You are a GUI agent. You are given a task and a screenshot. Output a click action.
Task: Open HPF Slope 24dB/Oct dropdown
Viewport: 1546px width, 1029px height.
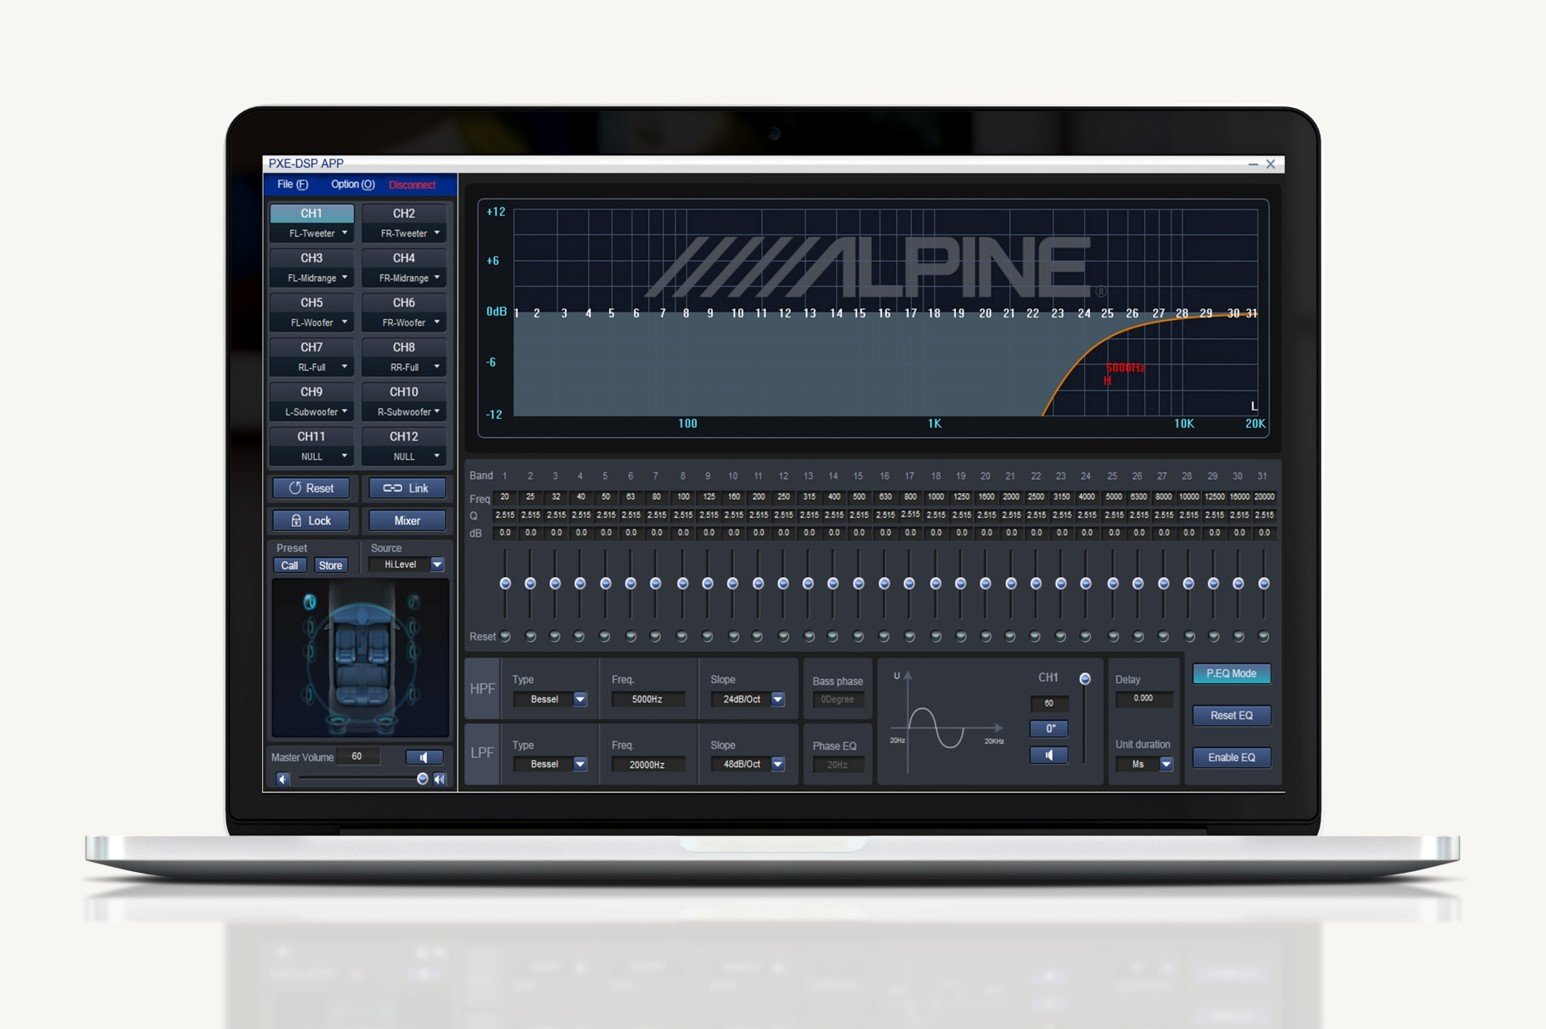749,699
